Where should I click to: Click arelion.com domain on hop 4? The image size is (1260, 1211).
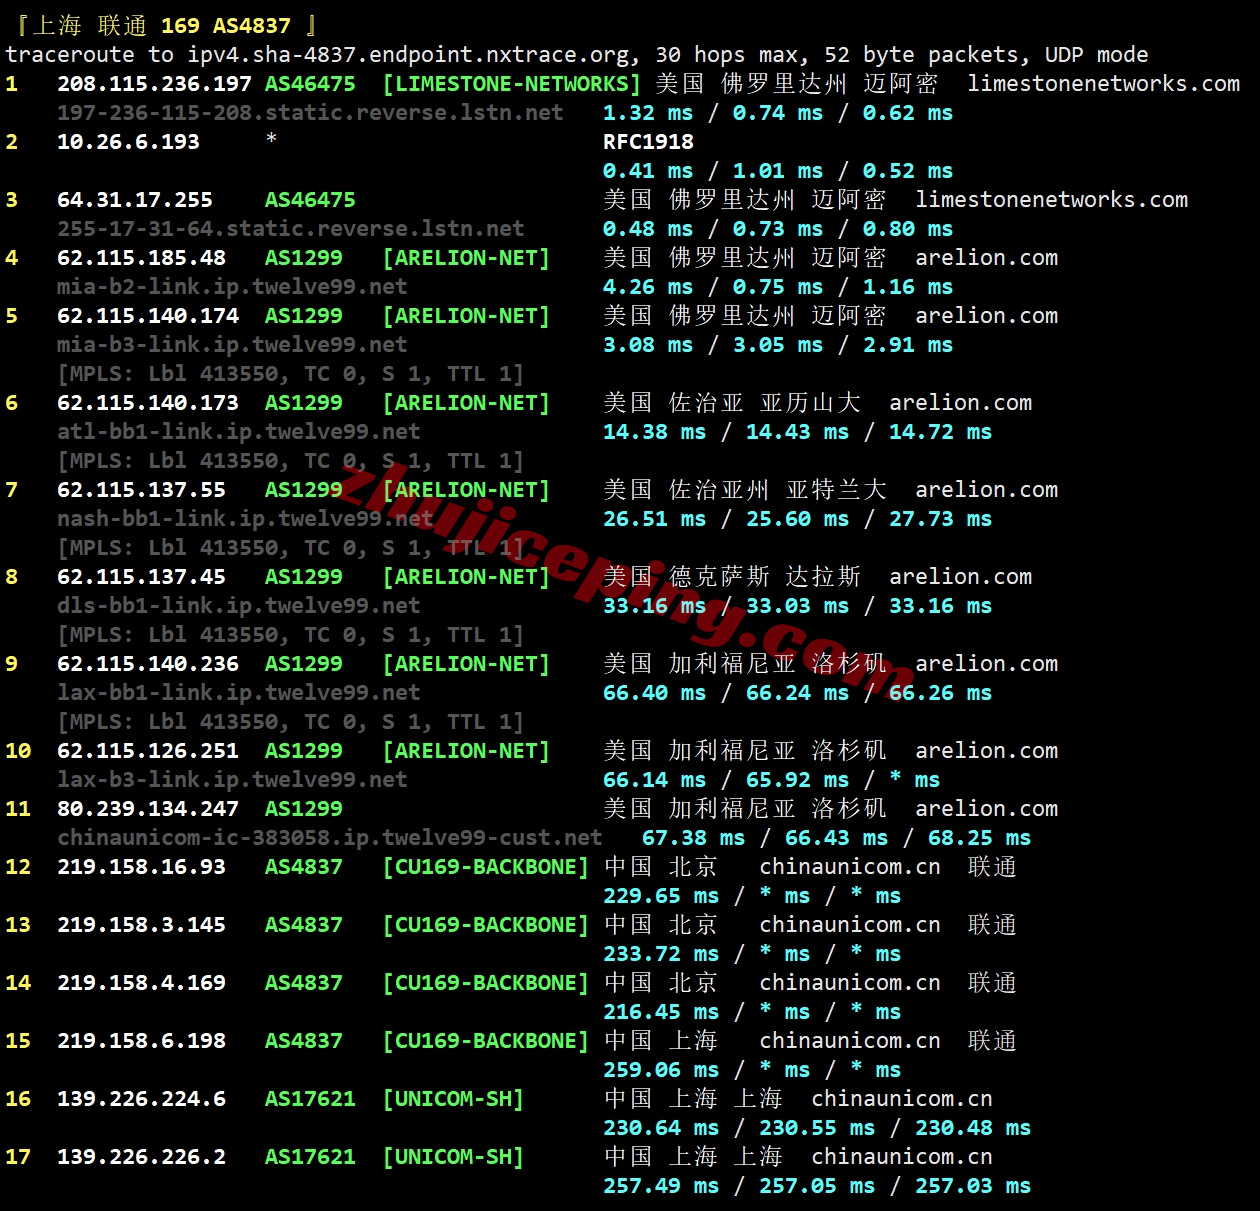click(985, 257)
